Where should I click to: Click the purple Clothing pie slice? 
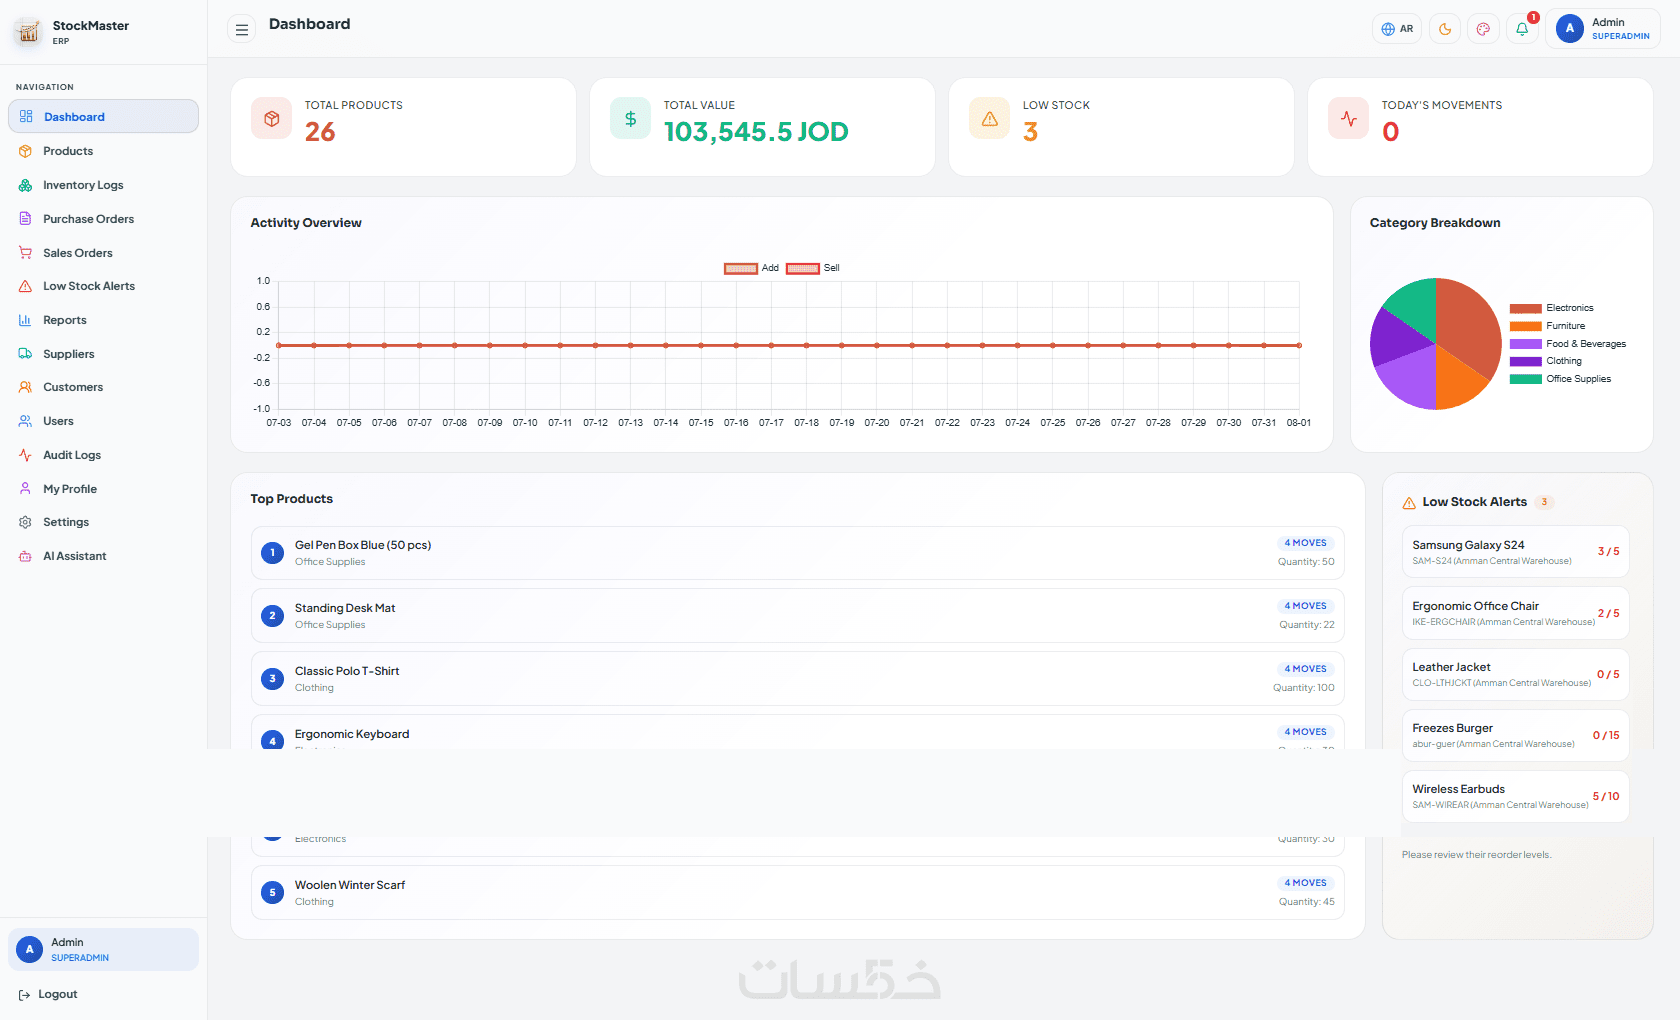1397,338
